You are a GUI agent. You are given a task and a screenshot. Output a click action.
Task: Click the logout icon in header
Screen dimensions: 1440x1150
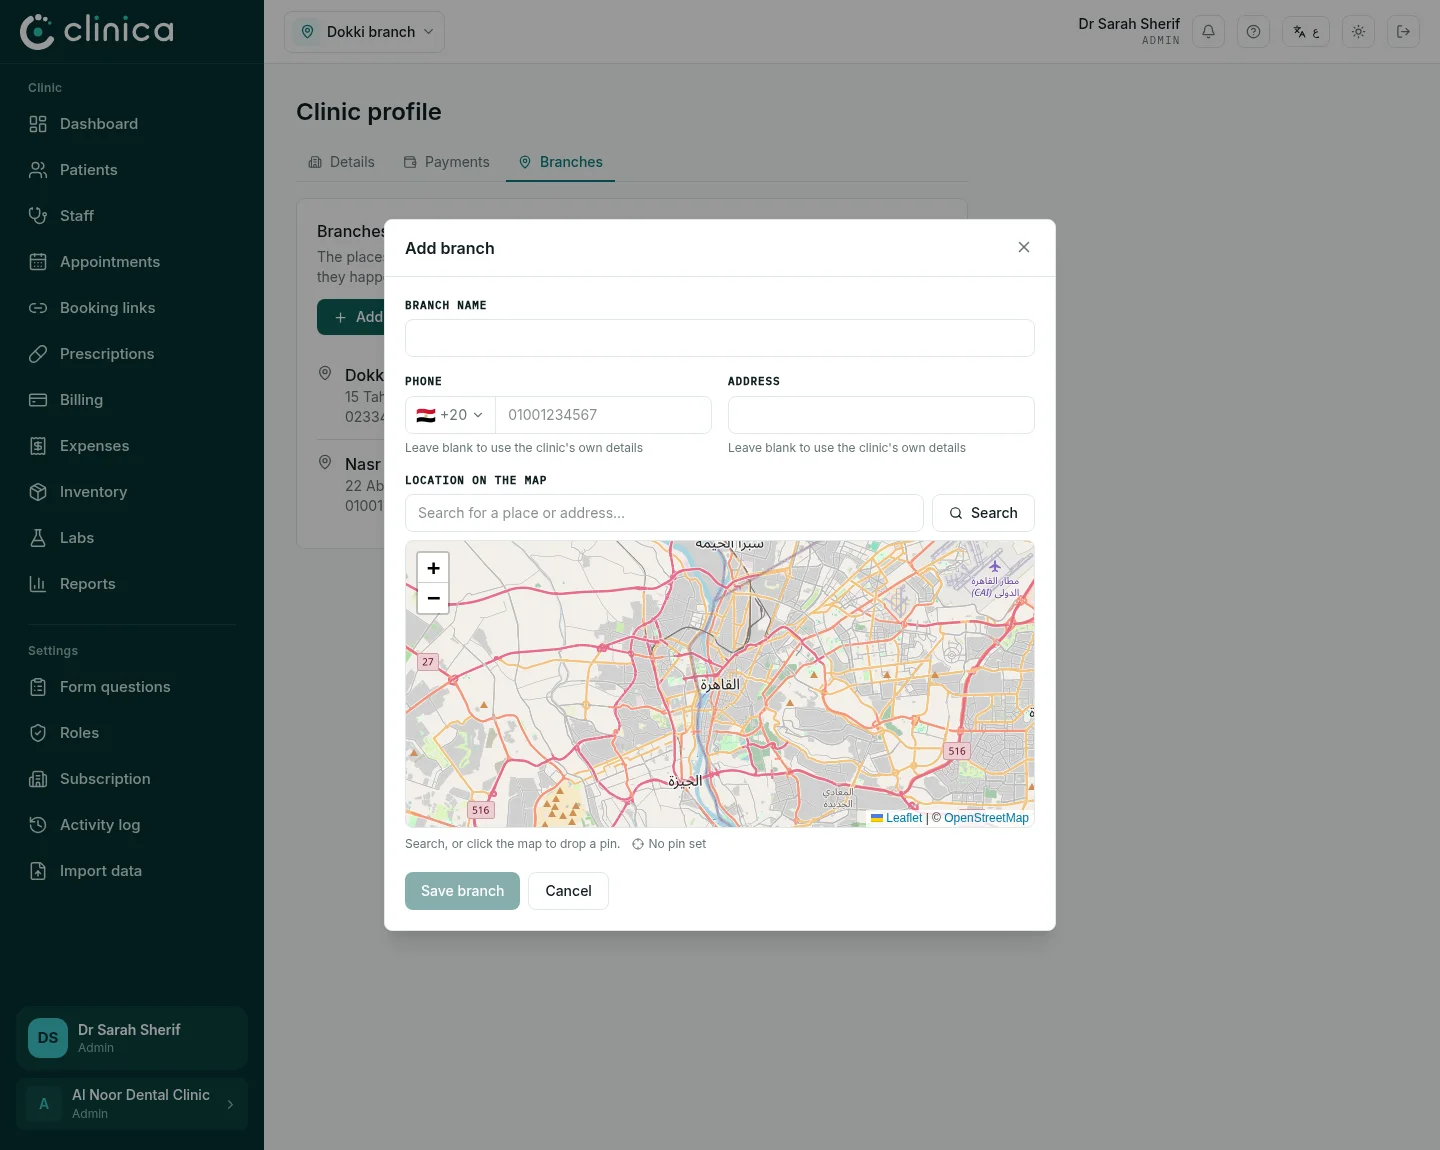(x=1403, y=32)
